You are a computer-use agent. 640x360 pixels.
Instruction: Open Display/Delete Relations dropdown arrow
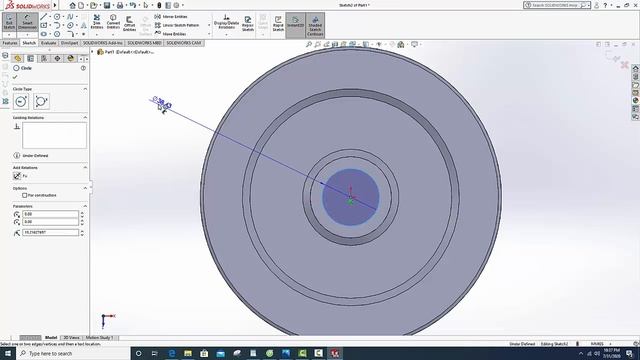[227, 34]
